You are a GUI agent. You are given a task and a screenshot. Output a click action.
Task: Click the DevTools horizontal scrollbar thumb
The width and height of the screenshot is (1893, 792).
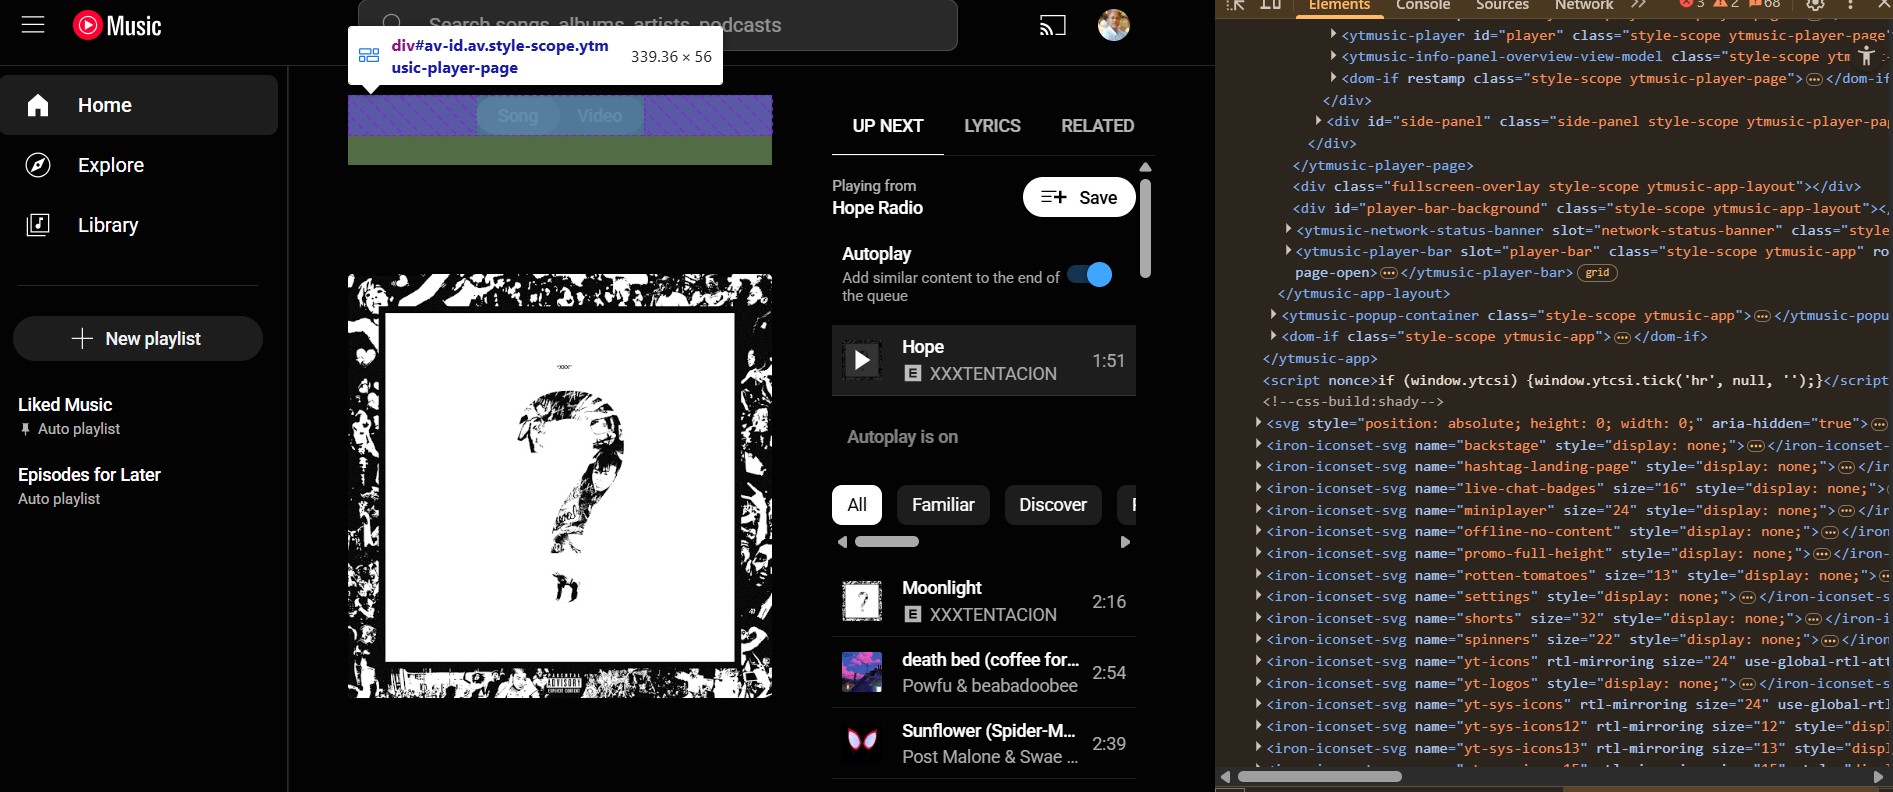coord(1320,776)
